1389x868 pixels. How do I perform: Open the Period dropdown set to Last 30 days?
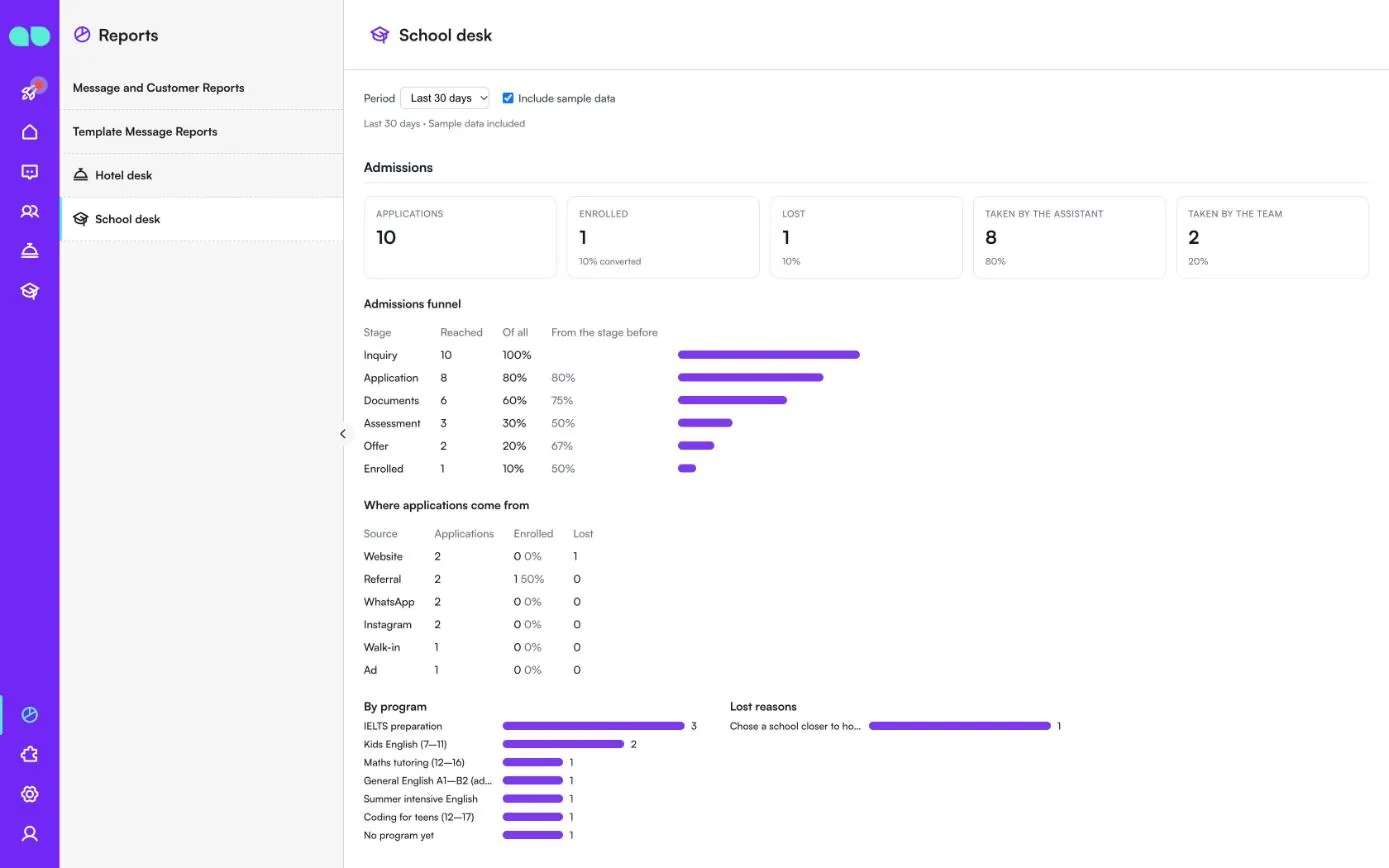tap(445, 98)
